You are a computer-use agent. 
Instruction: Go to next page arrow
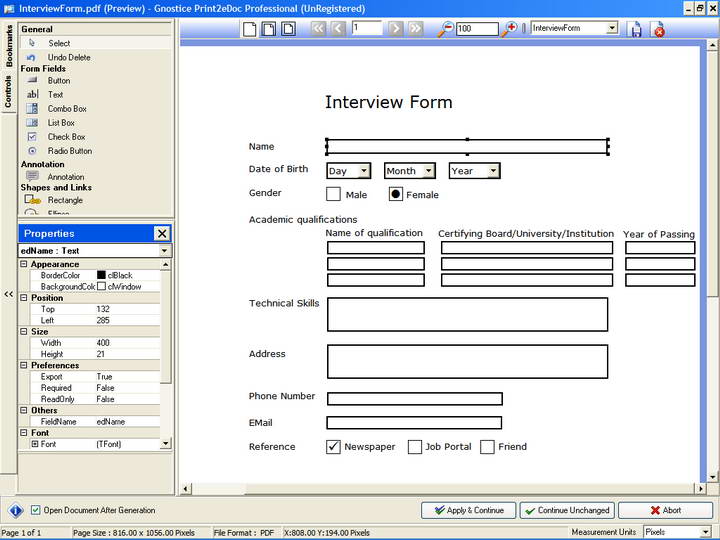click(395, 29)
